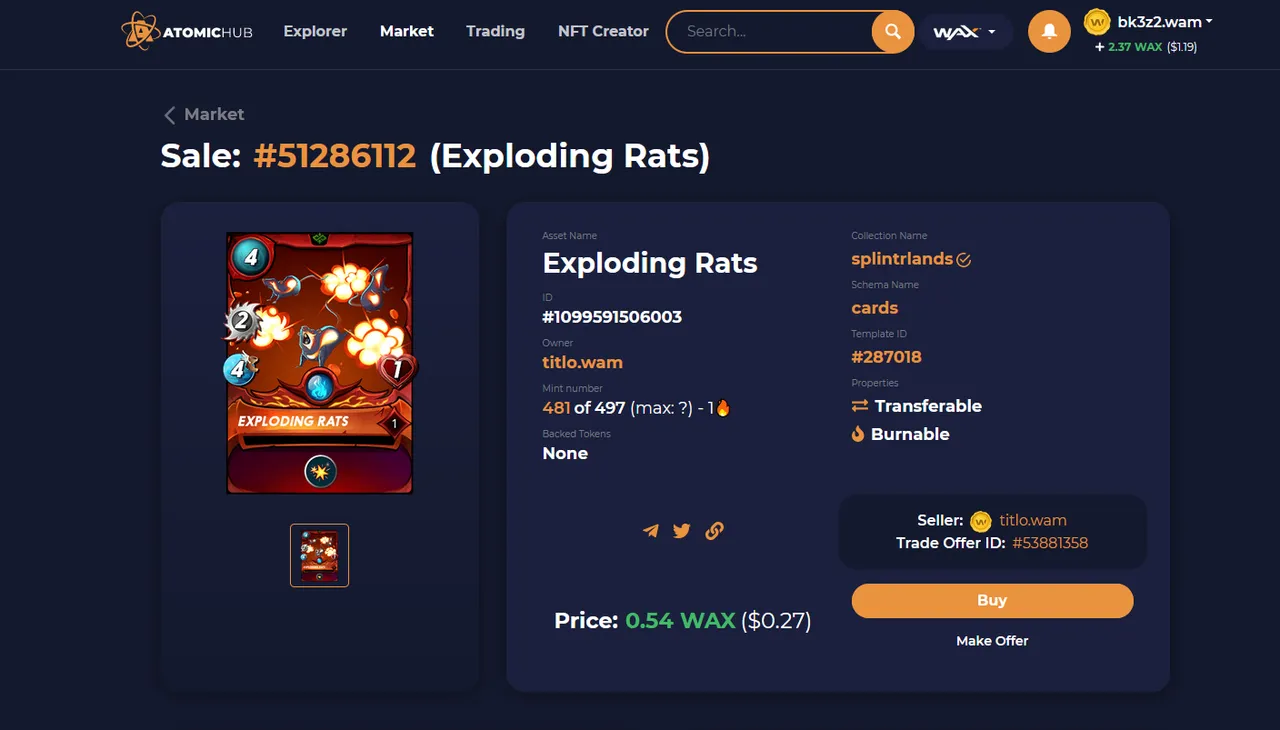Open the WAX chain selector dropdown
Screen dimensions: 1280x730
point(966,32)
